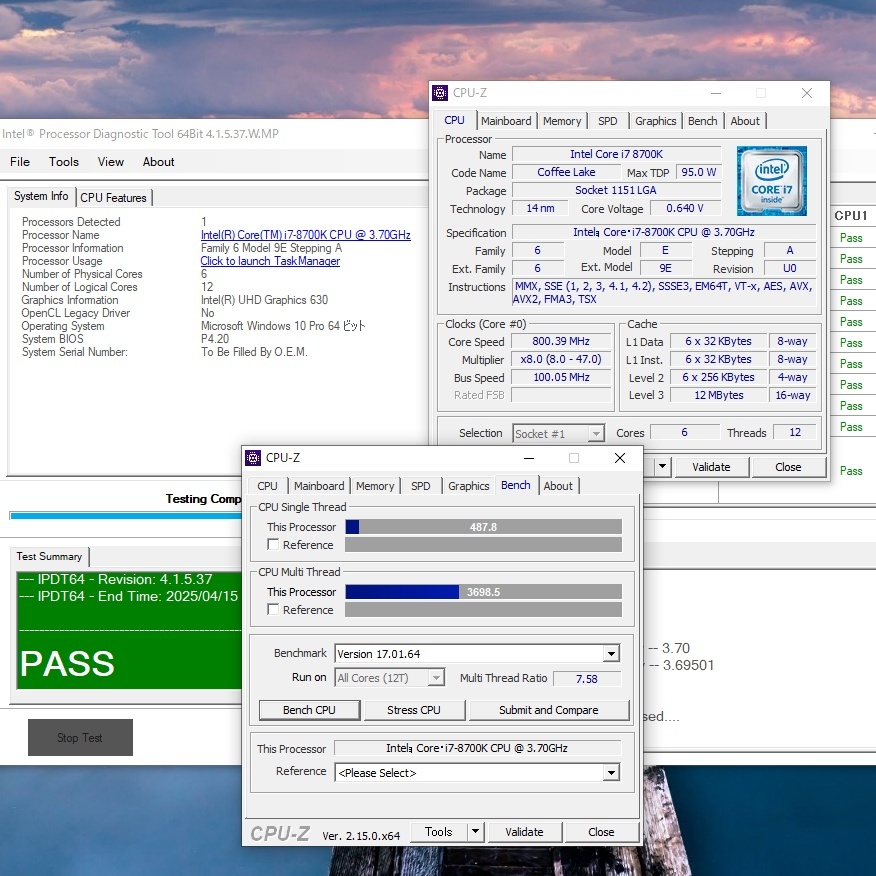Screen dimensions: 876x876
Task: Click the System BIOS value P4.20
Action: (215, 339)
